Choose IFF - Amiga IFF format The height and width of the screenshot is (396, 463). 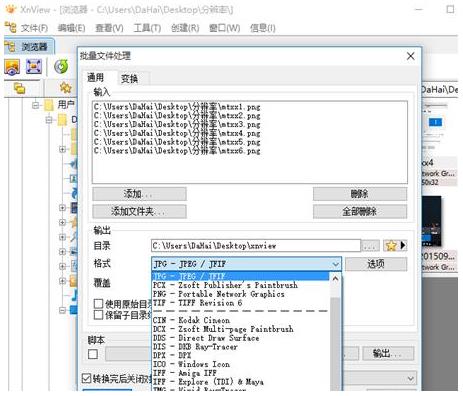240,373
